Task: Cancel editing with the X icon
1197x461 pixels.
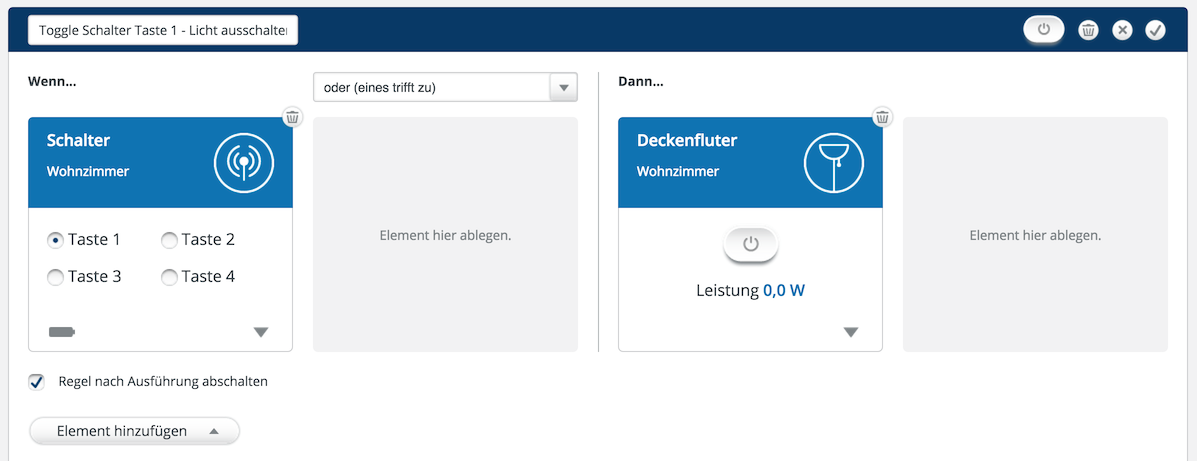Action: [1121, 30]
